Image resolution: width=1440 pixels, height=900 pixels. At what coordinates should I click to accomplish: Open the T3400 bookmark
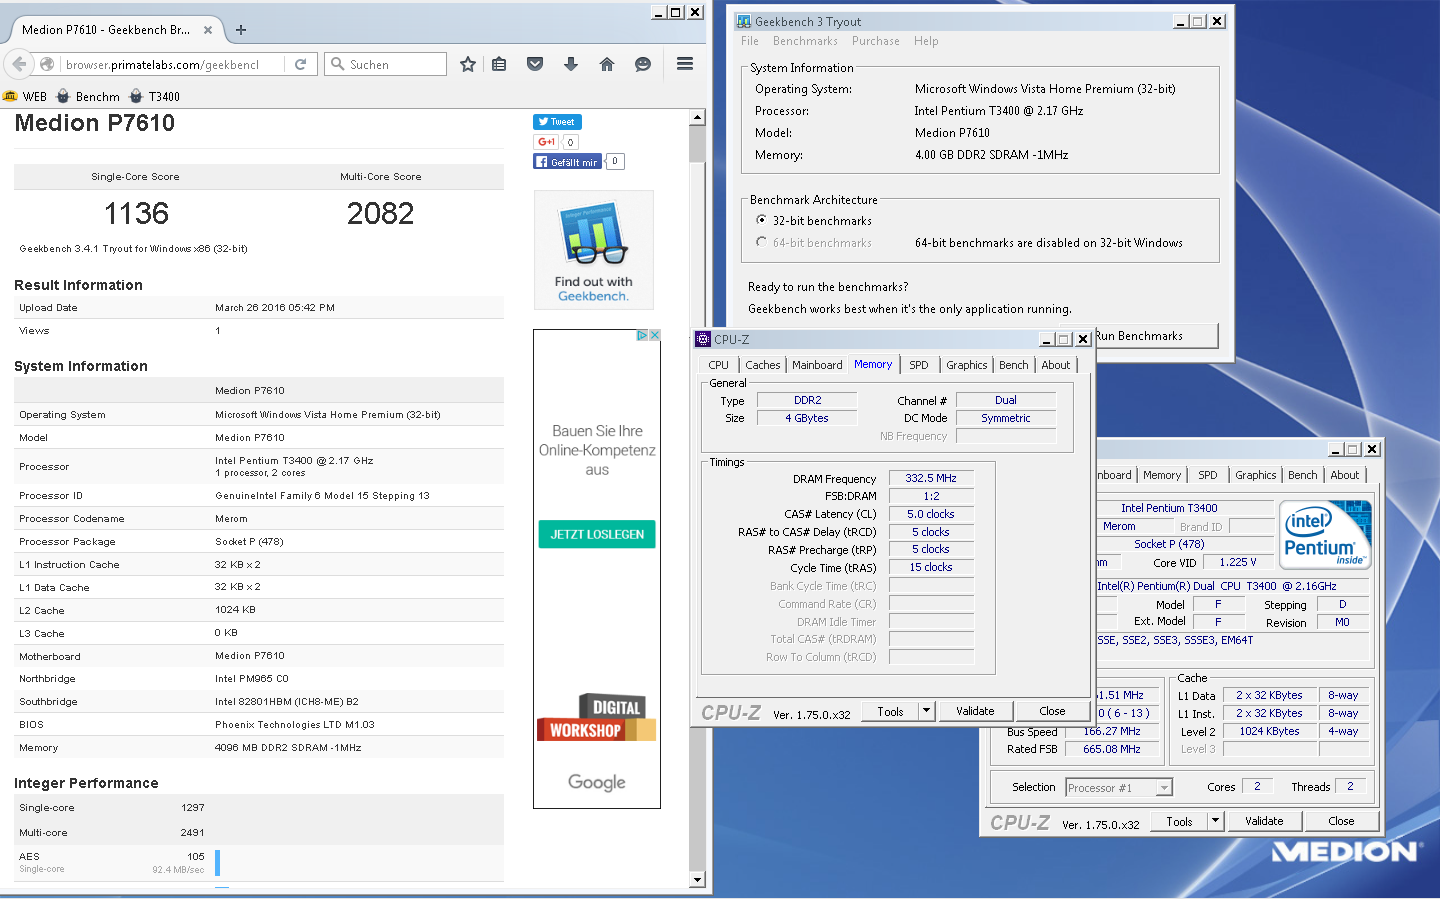[x=155, y=96]
